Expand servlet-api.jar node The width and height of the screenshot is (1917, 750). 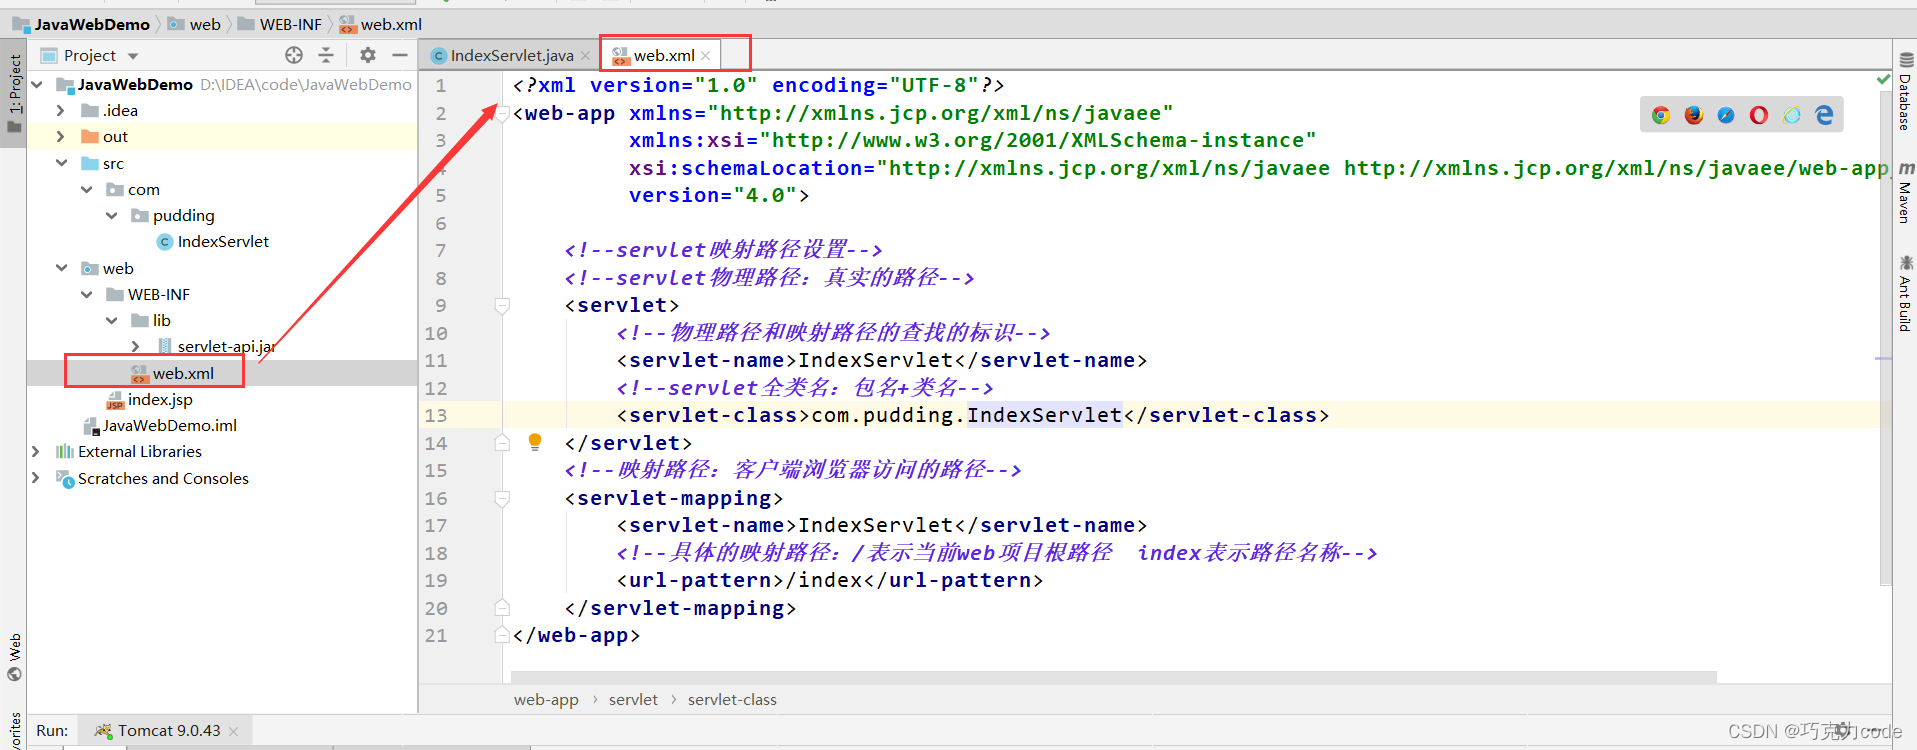point(136,346)
